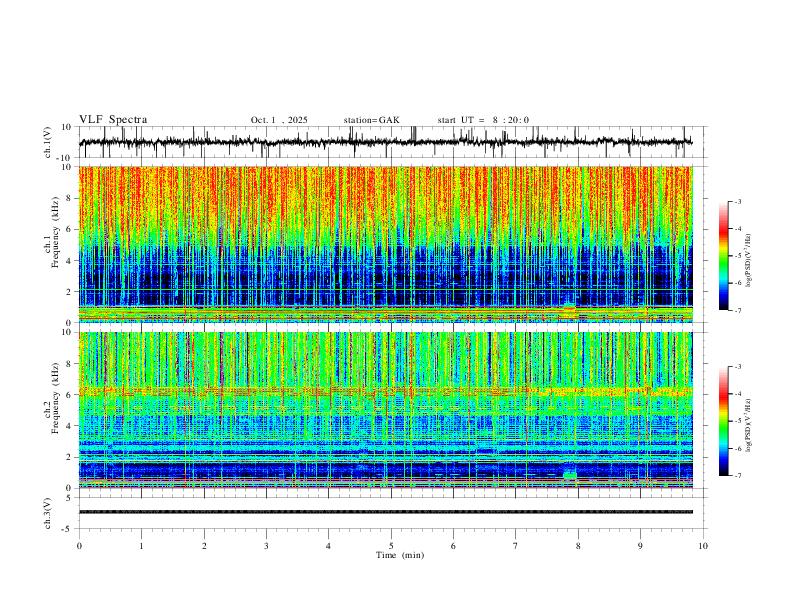Click the ch.1 voltage waveform trace
This screenshot has height=612, width=792.
tap(385, 142)
